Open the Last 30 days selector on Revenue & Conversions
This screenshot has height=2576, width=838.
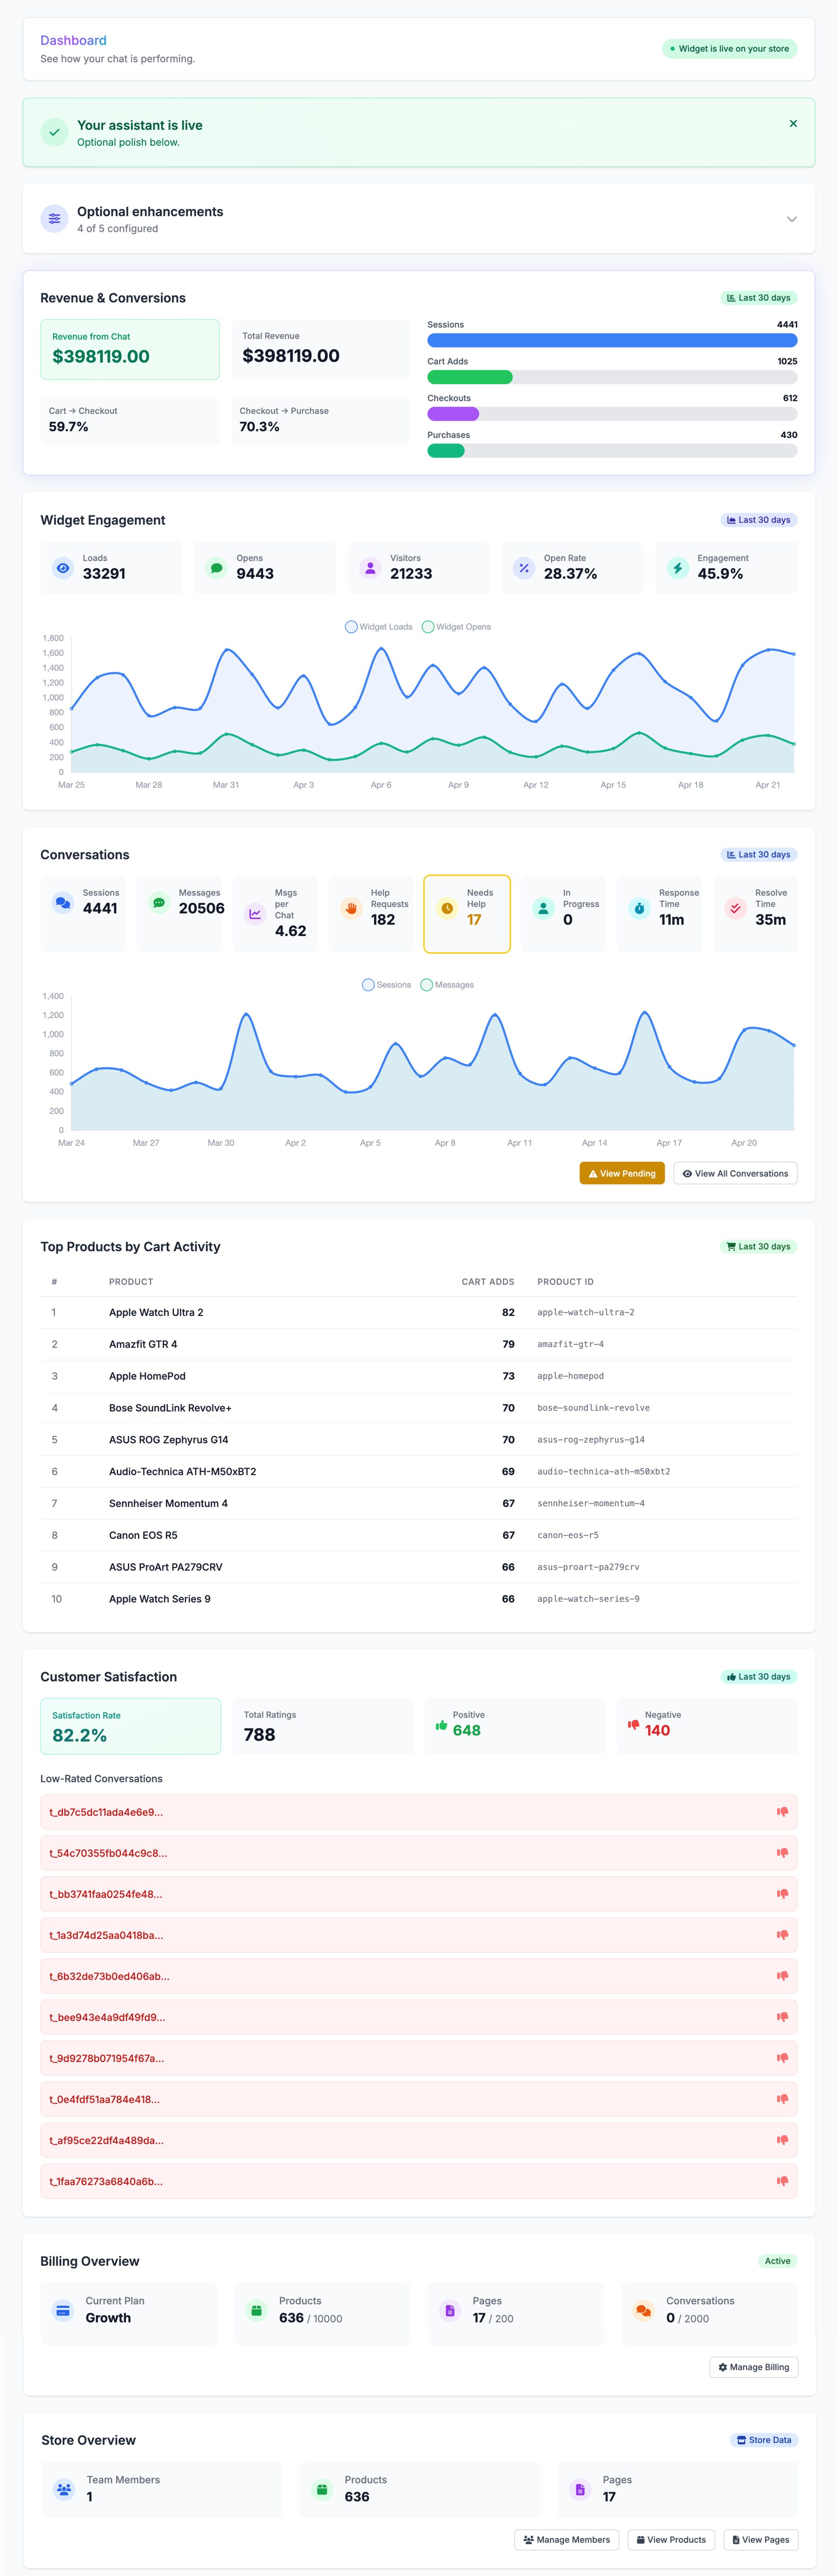tap(758, 297)
